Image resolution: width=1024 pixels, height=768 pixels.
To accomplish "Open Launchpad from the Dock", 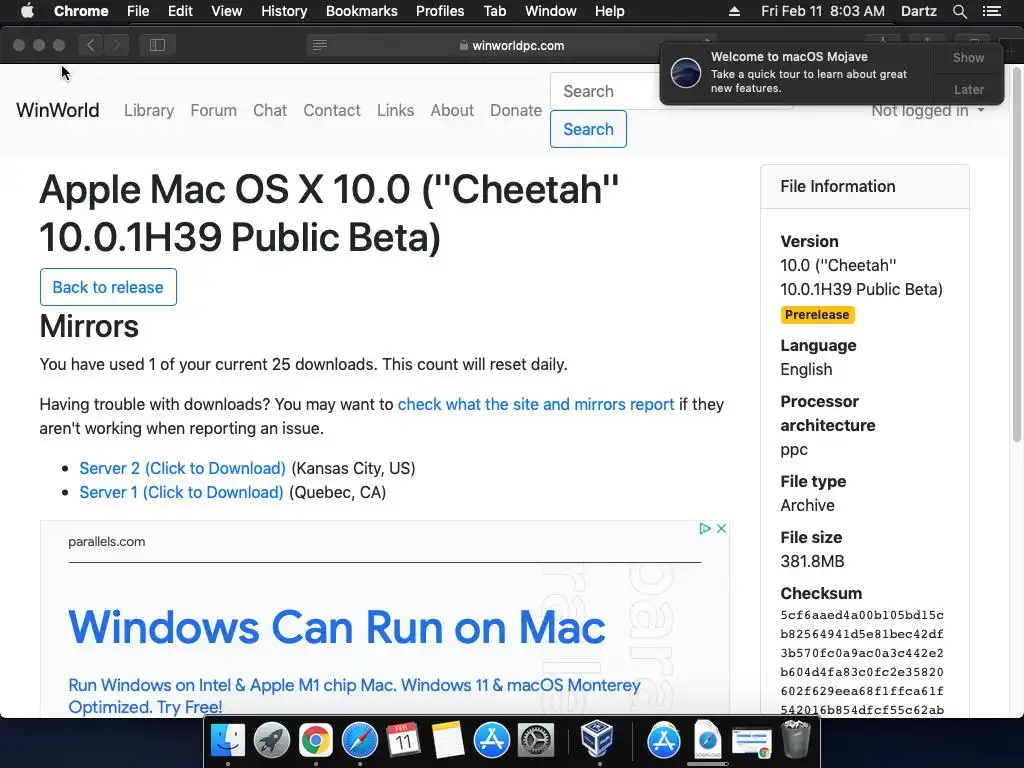I will 272,740.
